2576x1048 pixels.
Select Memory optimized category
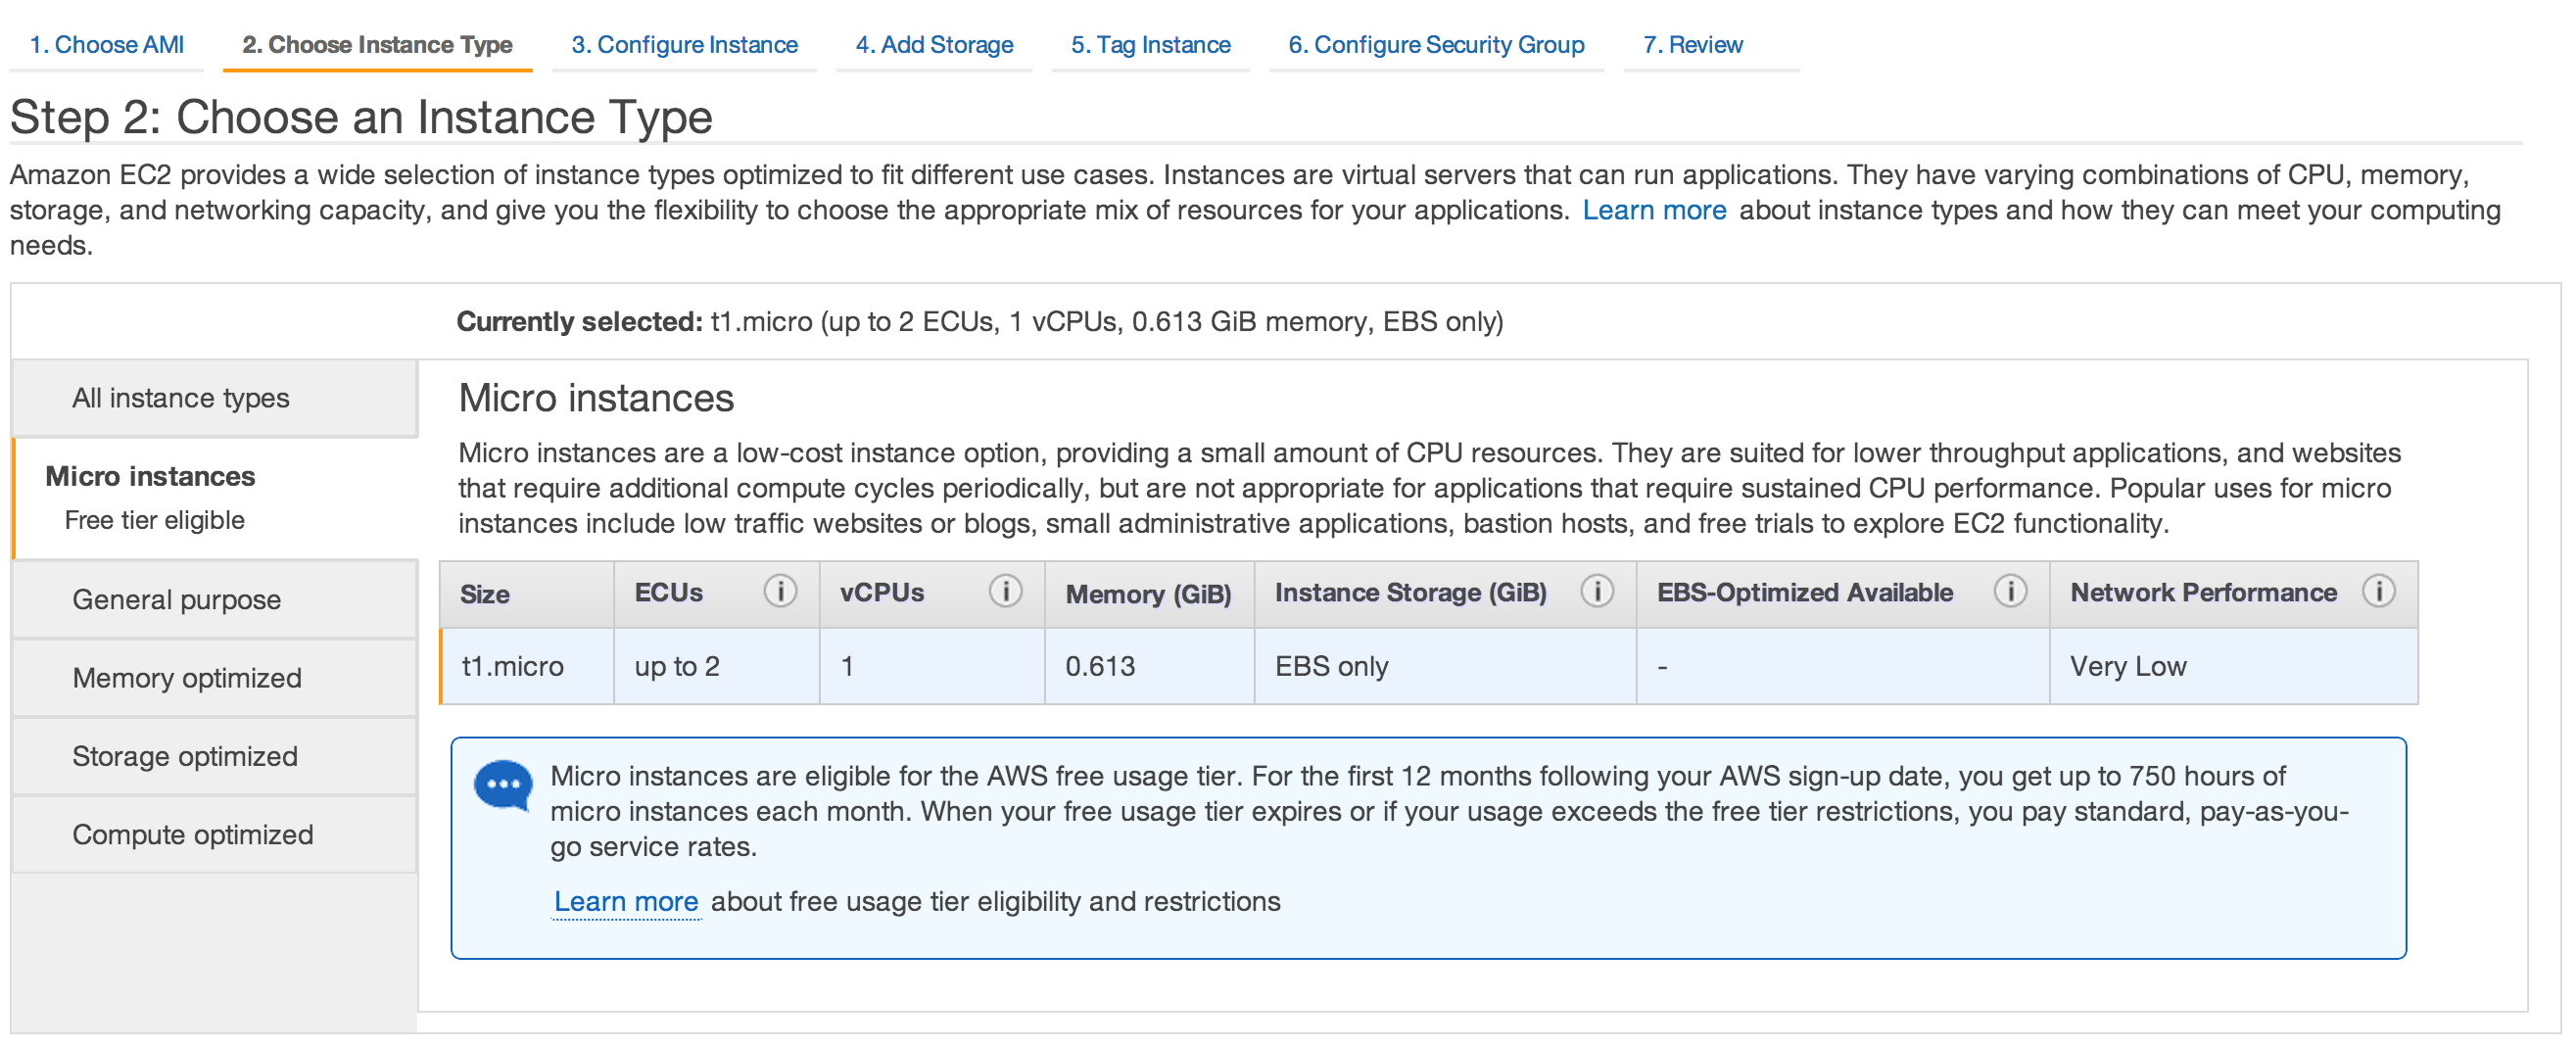point(215,678)
